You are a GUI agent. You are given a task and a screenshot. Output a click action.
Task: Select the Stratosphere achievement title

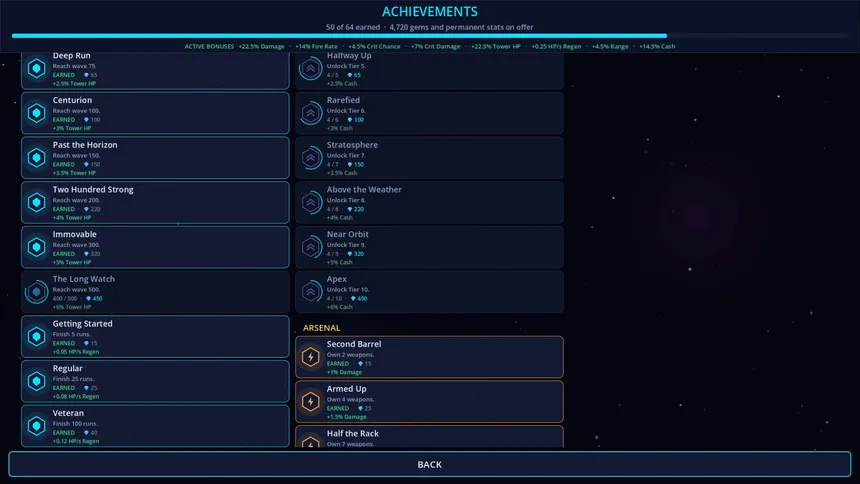[x=352, y=145]
